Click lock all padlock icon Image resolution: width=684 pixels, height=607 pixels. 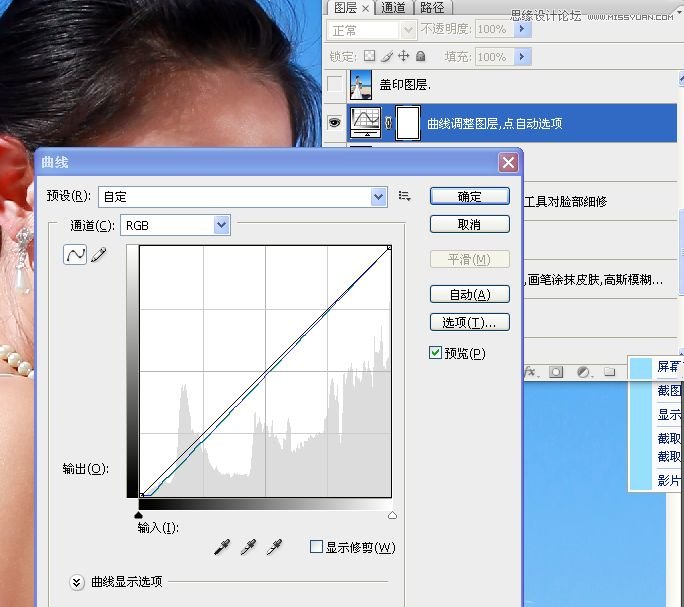pos(420,56)
